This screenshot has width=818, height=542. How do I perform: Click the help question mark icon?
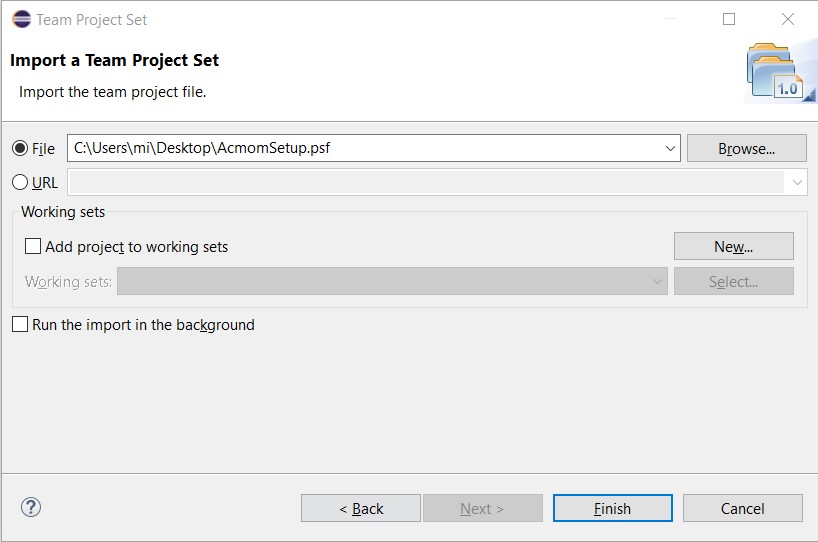pos(31,507)
